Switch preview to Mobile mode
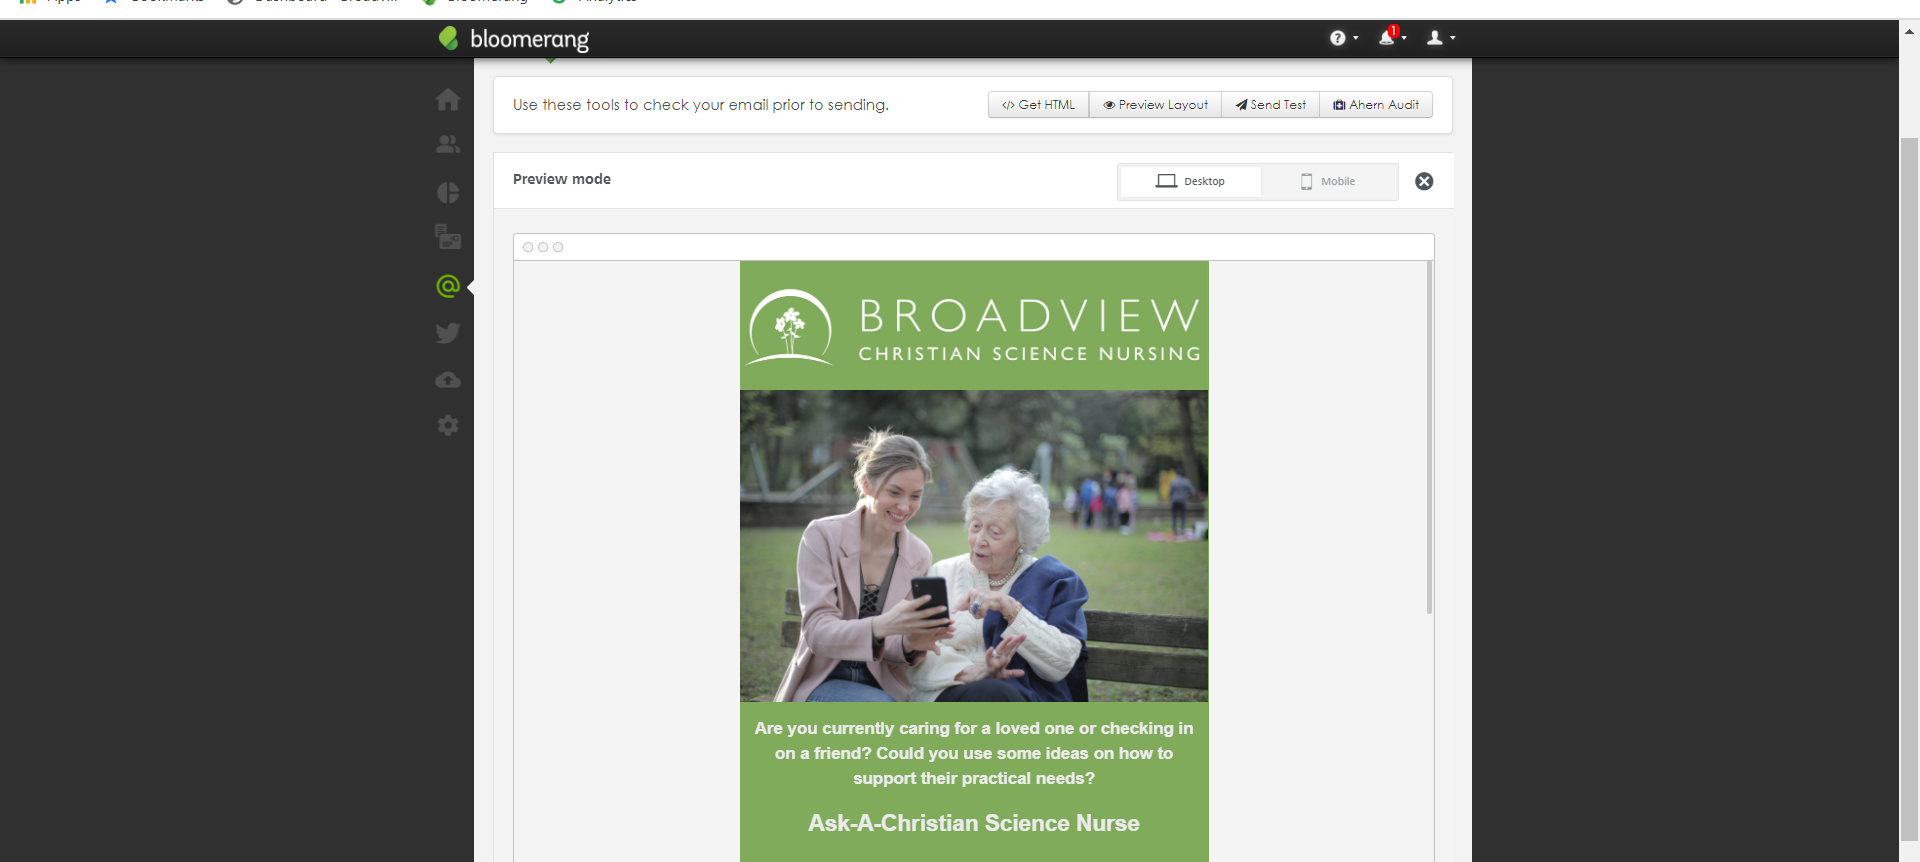Screen dimensions: 1920x862 (1328, 181)
